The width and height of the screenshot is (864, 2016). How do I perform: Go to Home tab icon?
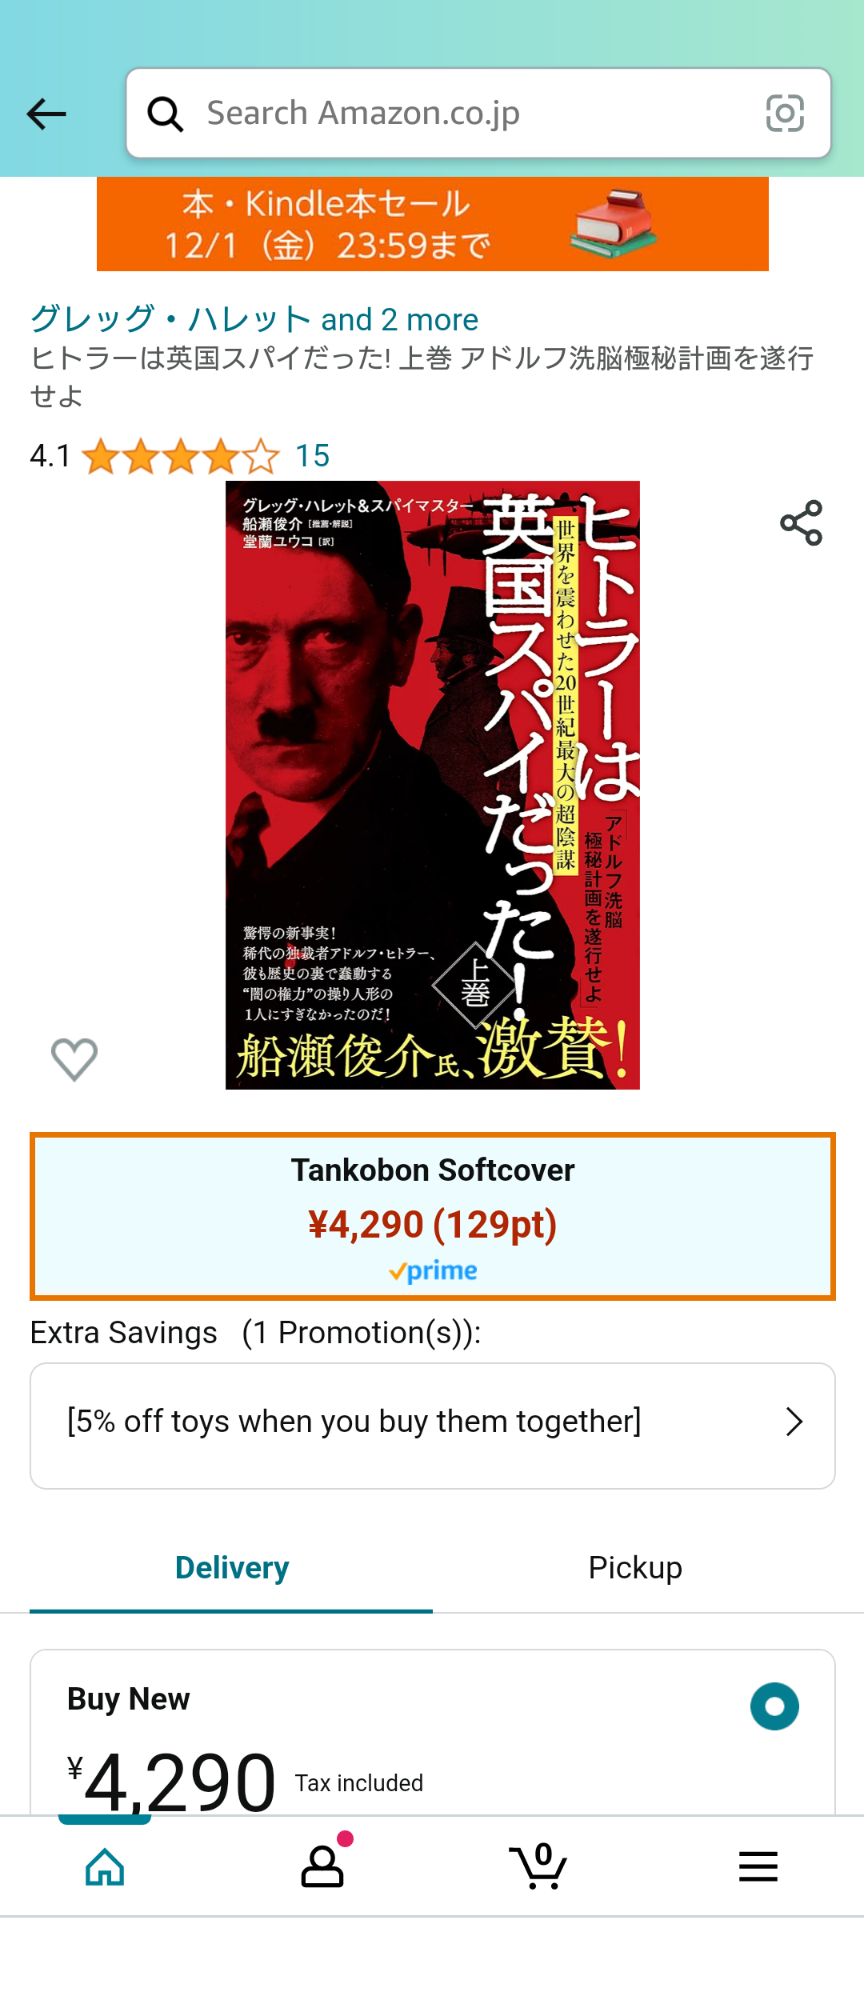coord(105,1866)
